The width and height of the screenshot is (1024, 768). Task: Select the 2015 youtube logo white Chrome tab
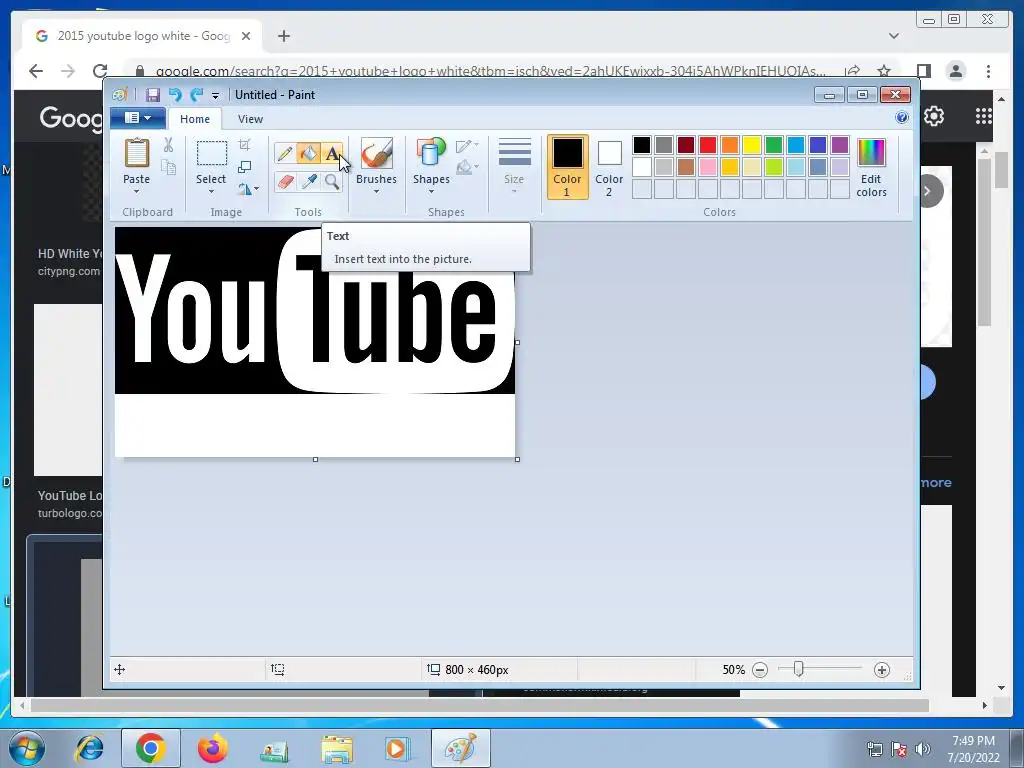click(142, 36)
